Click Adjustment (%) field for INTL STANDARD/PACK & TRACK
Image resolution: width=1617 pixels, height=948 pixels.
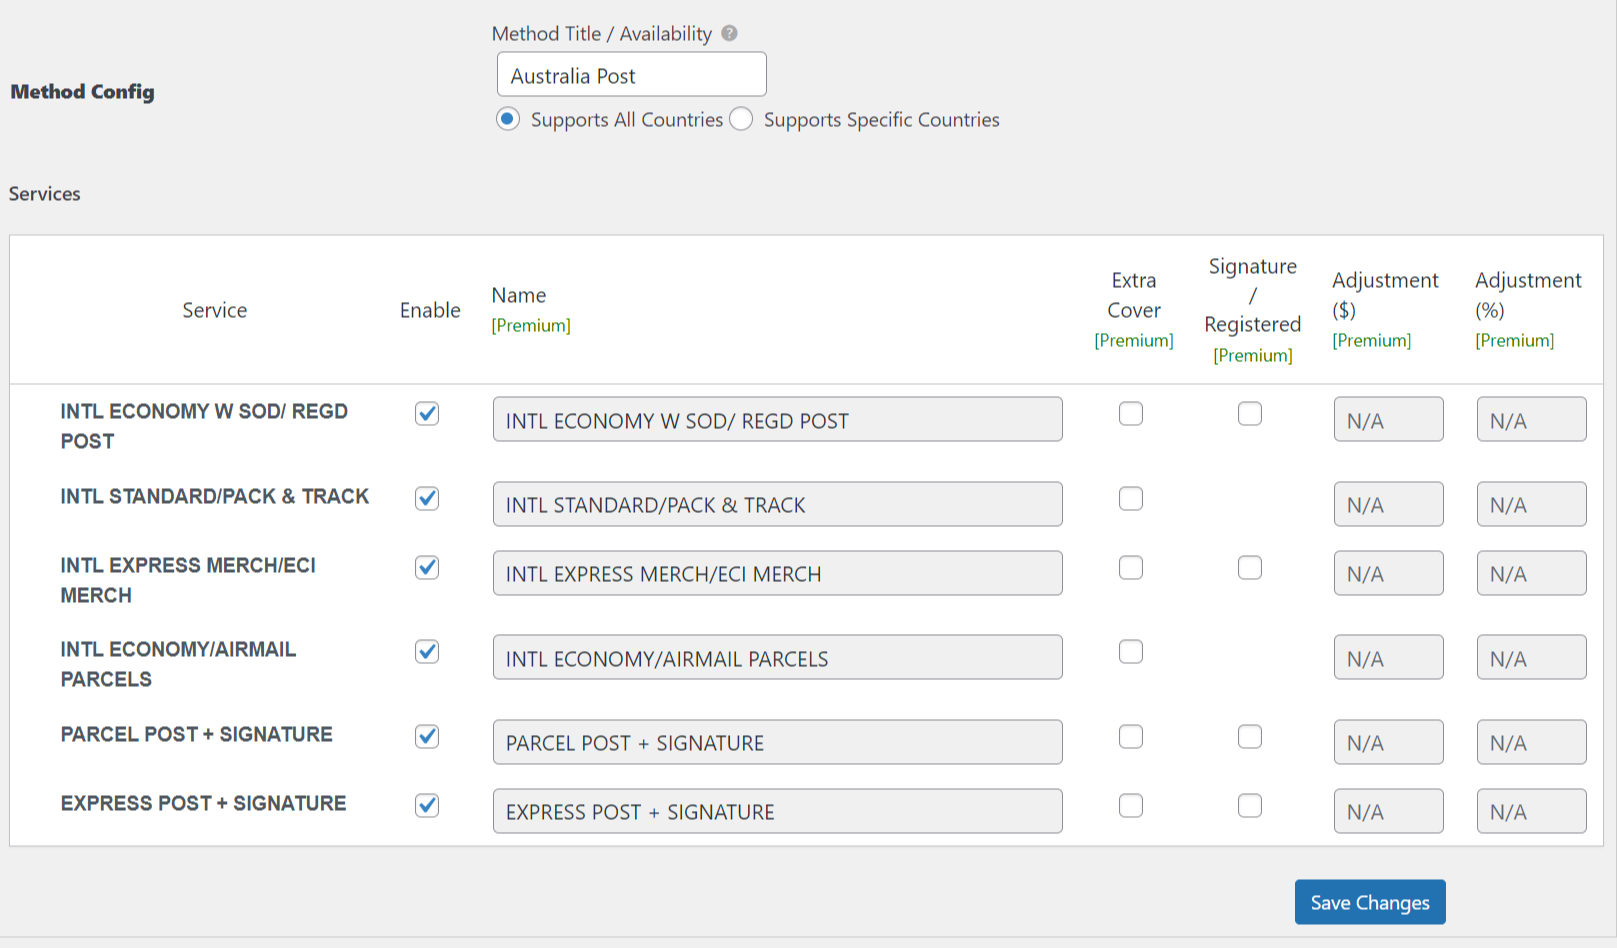pyautogui.click(x=1532, y=504)
